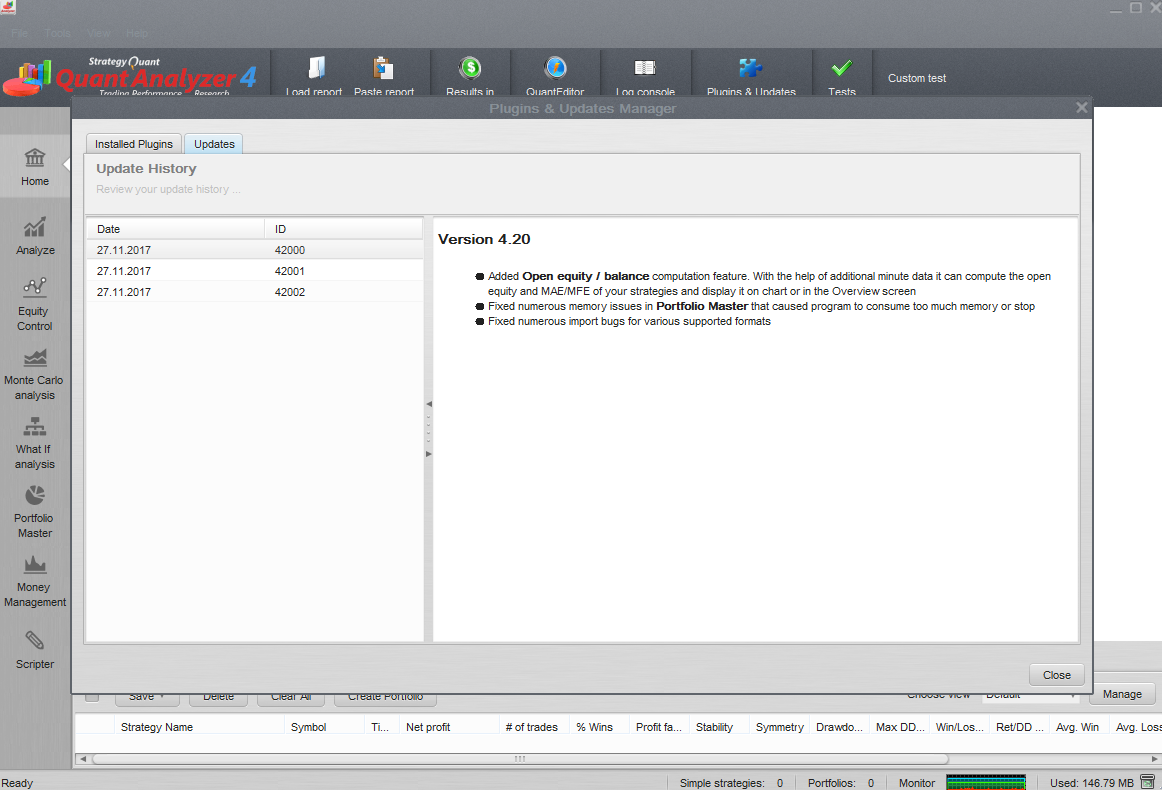Click the Update History heading
Viewport: 1162px width, 790px height.
coord(146,169)
